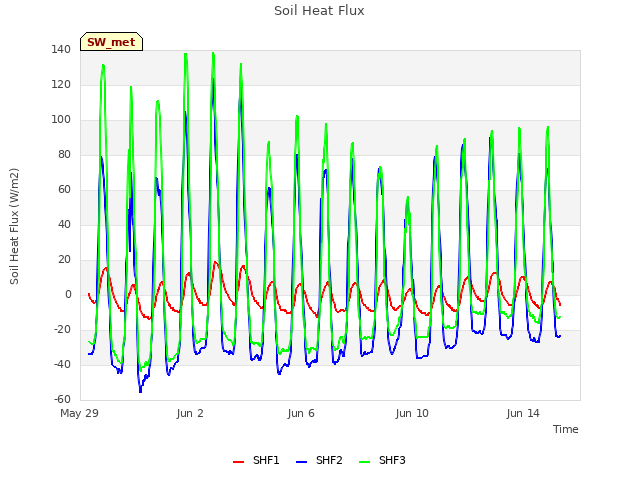640x480 pixels.
Task: Click the 140 y-axis tick label
Action: point(61,49)
